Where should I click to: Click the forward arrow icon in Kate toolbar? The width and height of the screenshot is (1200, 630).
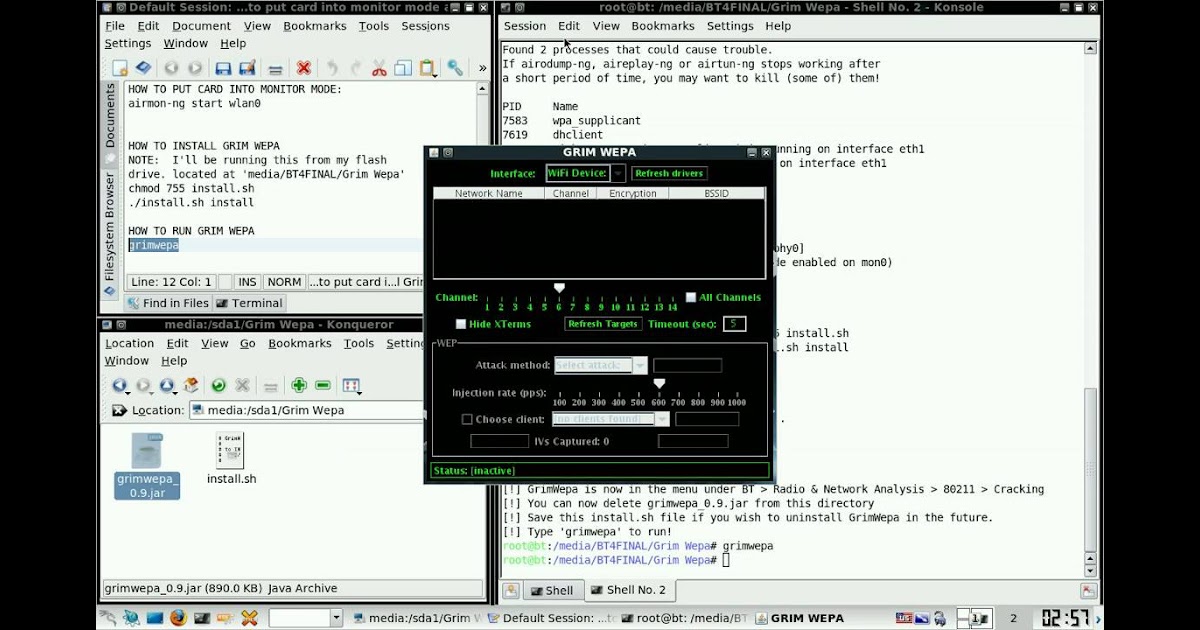195,68
